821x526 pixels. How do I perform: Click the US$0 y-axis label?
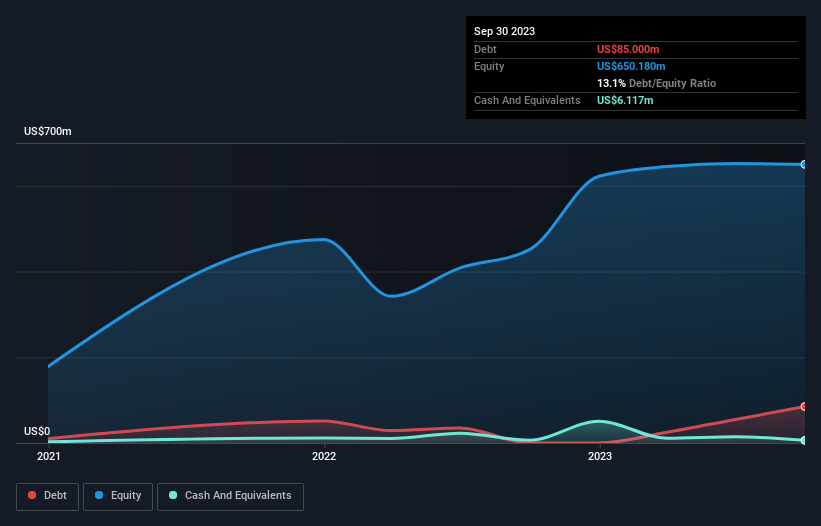point(37,431)
